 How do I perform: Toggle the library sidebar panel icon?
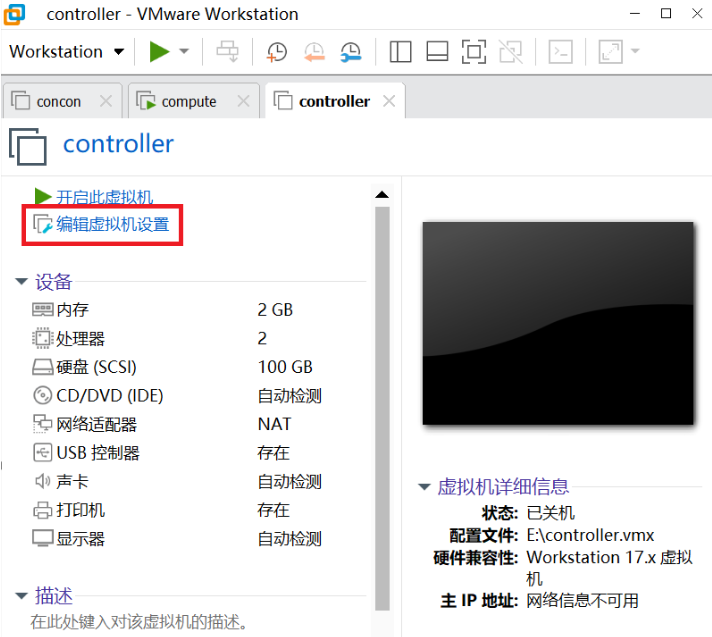coord(400,51)
